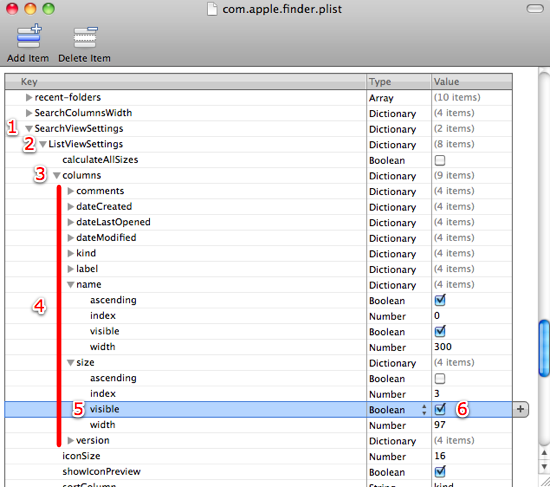
Task: Select the iconSize row
Action: click(259, 456)
